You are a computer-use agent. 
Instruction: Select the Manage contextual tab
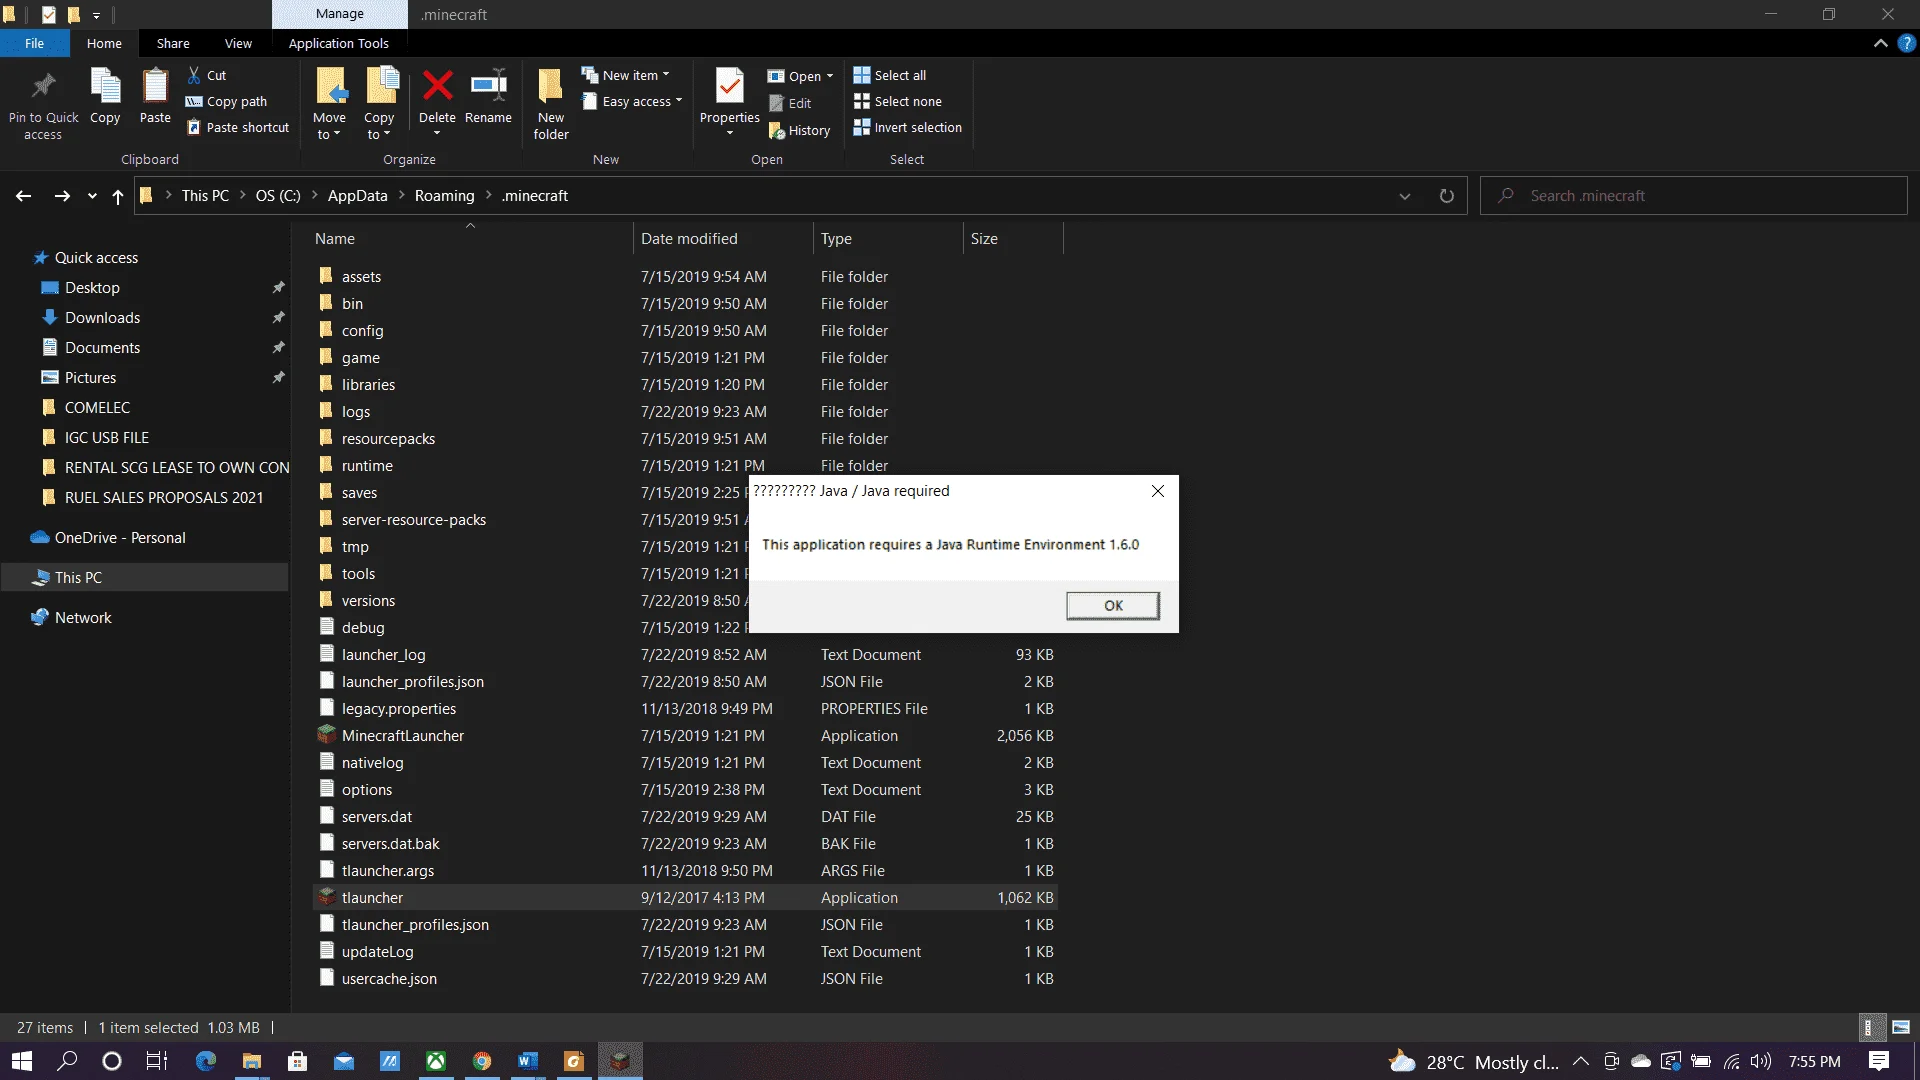pyautogui.click(x=340, y=14)
